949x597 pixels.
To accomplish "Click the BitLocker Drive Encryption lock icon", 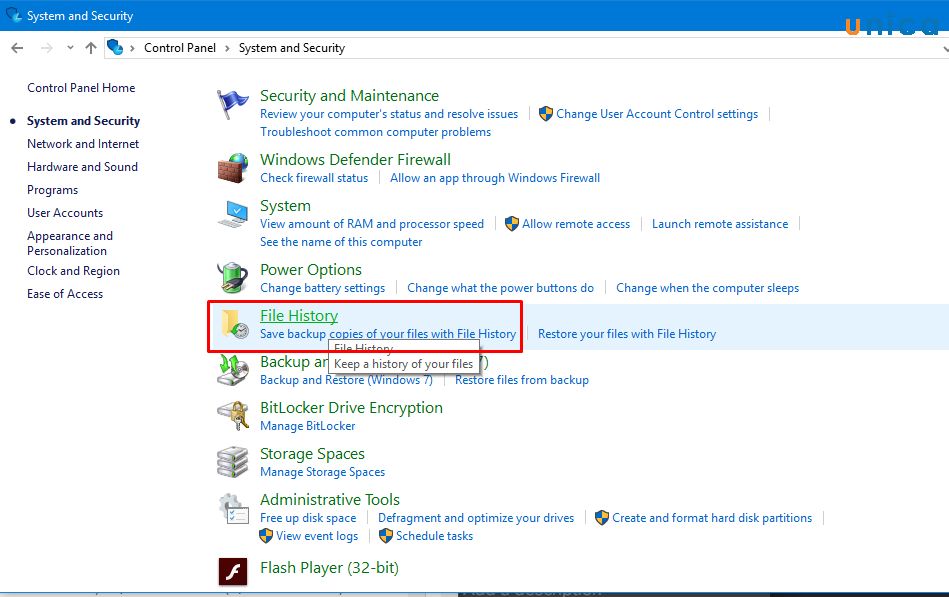I will click(x=233, y=415).
